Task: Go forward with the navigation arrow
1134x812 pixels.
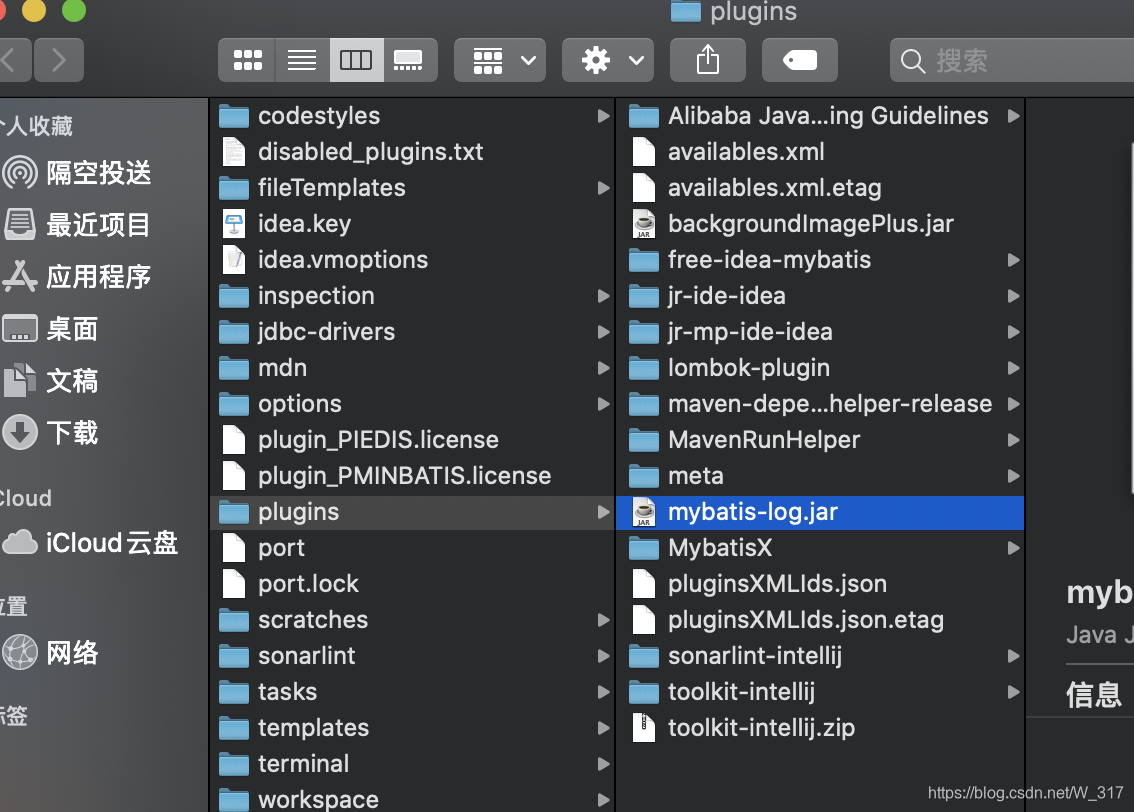Action: coord(59,60)
